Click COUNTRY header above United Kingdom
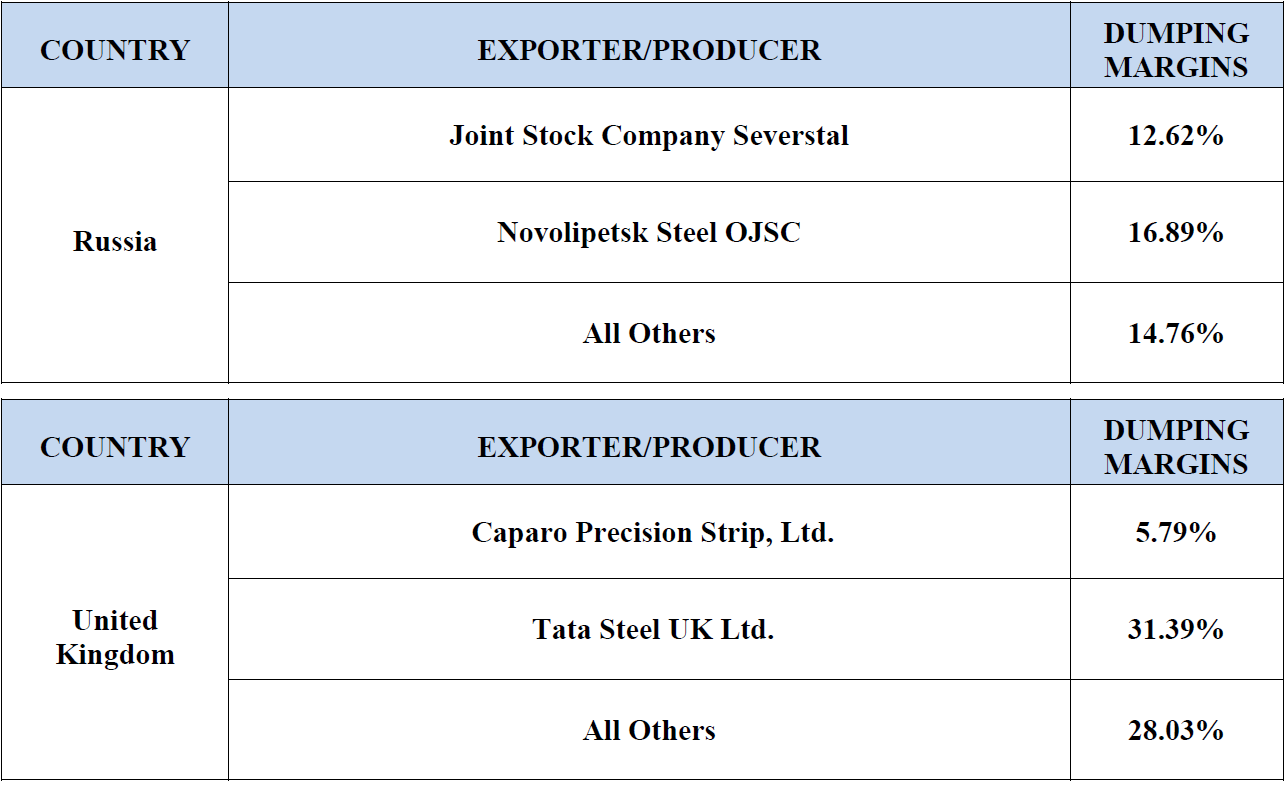Screen dimensions: 1287x796 [x=115, y=447]
